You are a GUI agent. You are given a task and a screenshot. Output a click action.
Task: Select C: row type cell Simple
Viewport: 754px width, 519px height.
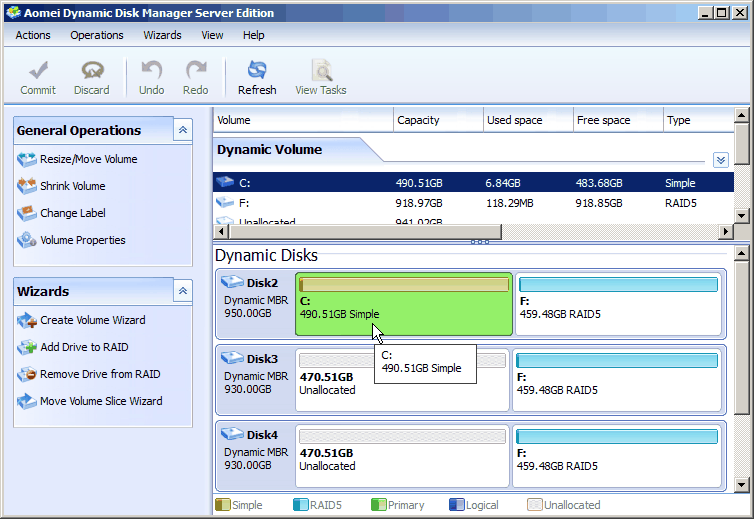[680, 183]
